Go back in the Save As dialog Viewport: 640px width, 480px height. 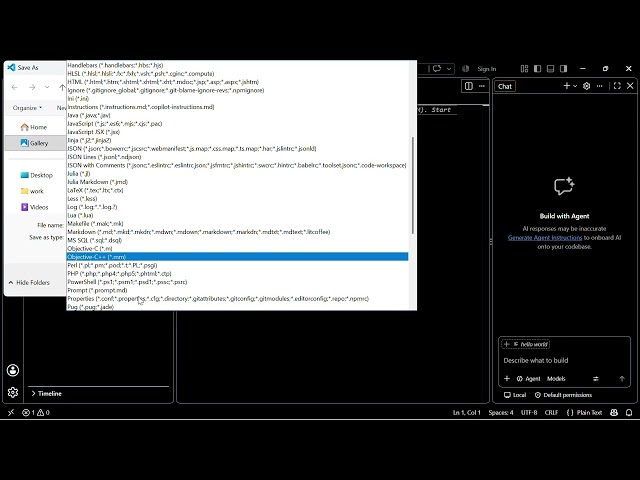click(x=15, y=87)
